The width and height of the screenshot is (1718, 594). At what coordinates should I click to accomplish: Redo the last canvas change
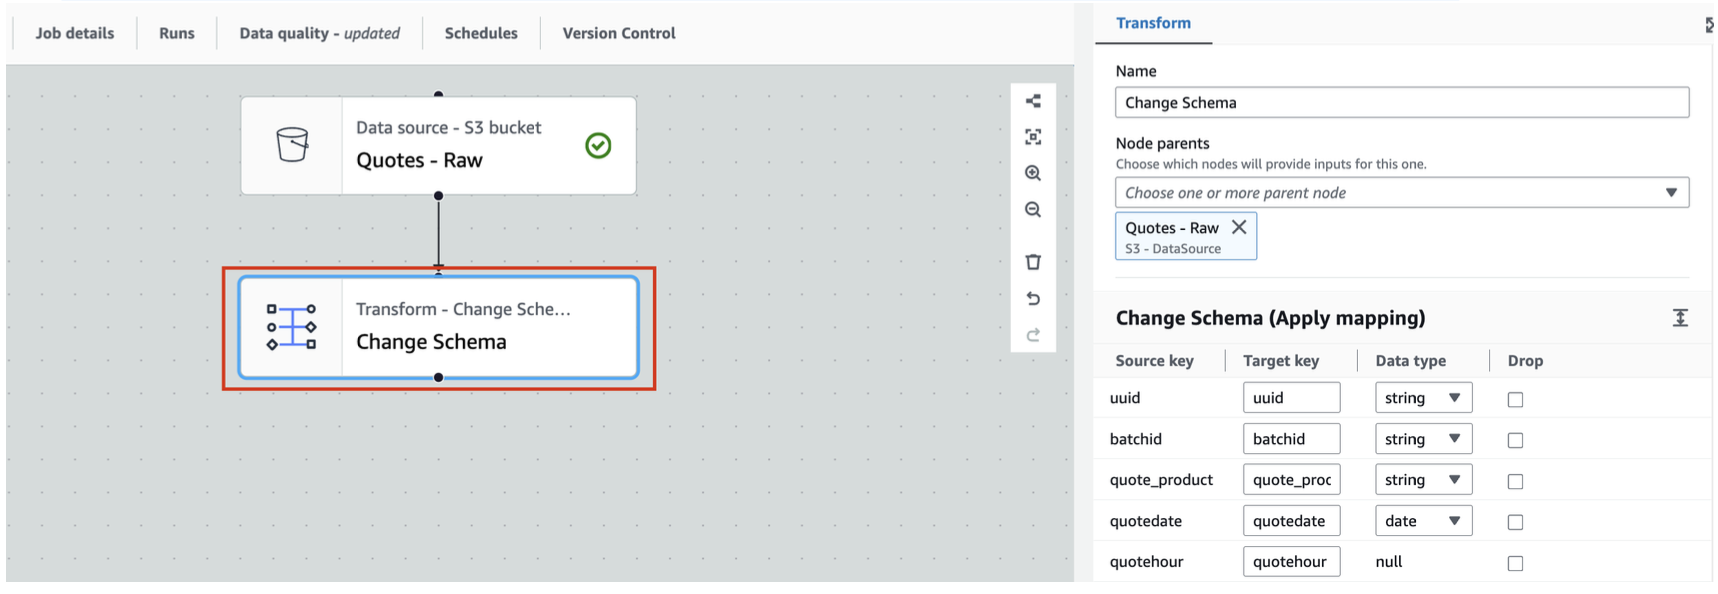click(x=1033, y=334)
